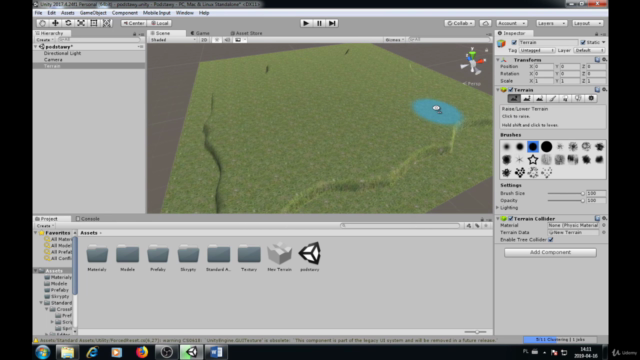The width and height of the screenshot is (640, 360).
Task: Toggle scene lighting sun icon
Action: (x=217, y=40)
